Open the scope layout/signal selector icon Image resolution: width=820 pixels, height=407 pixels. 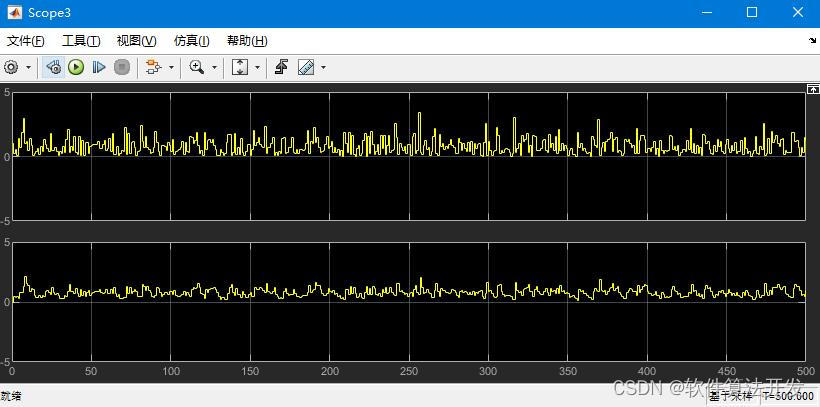click(154, 67)
